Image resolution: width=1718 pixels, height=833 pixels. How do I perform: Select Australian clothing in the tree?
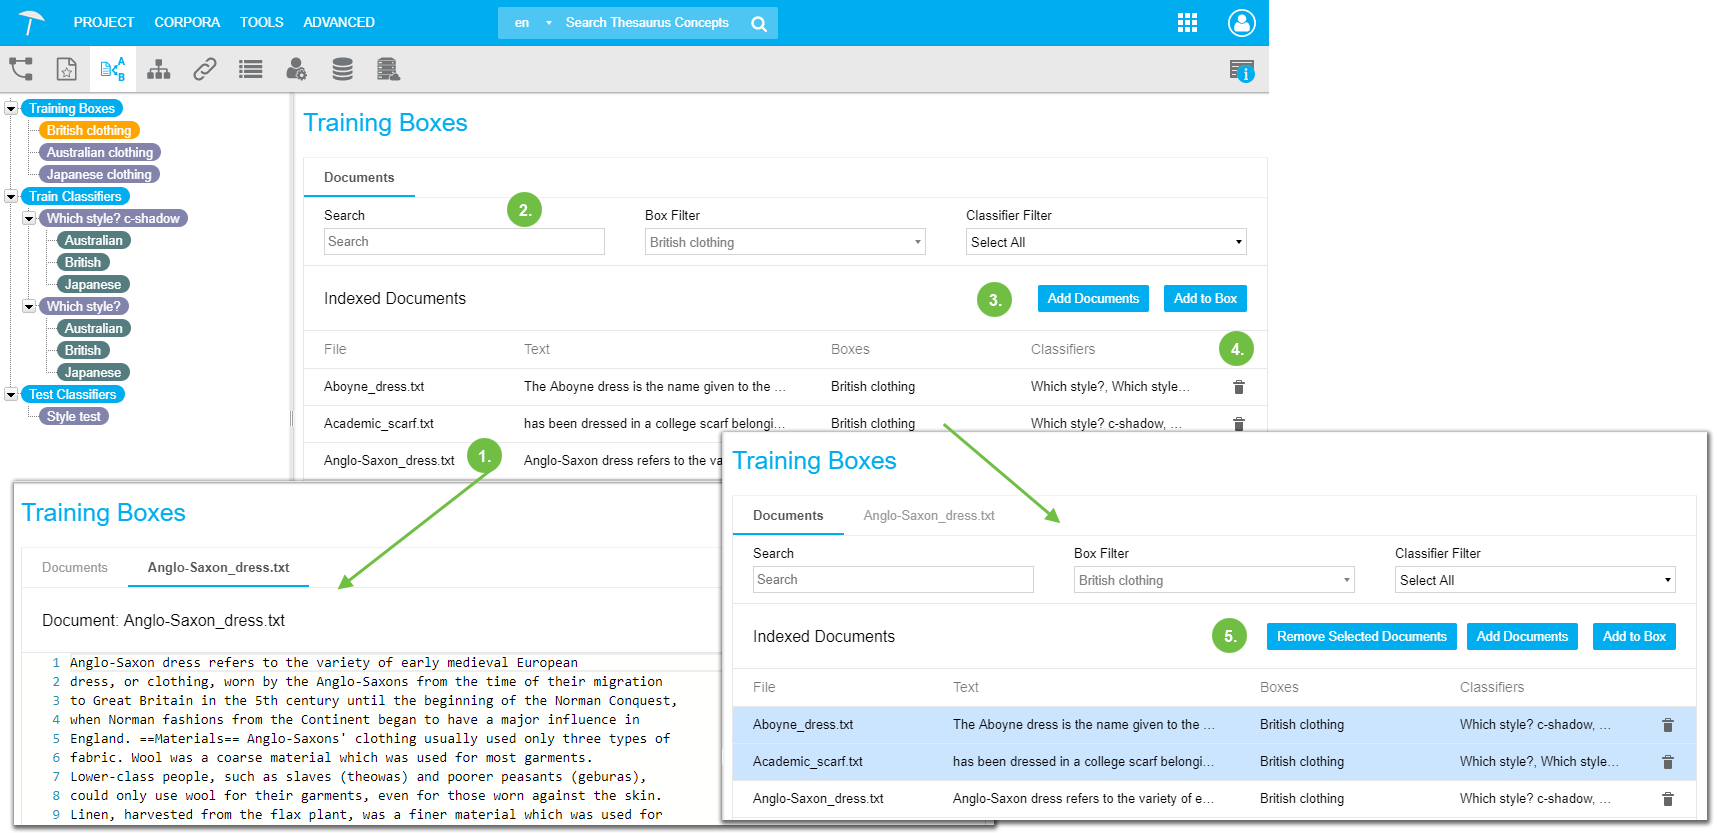coord(99,152)
